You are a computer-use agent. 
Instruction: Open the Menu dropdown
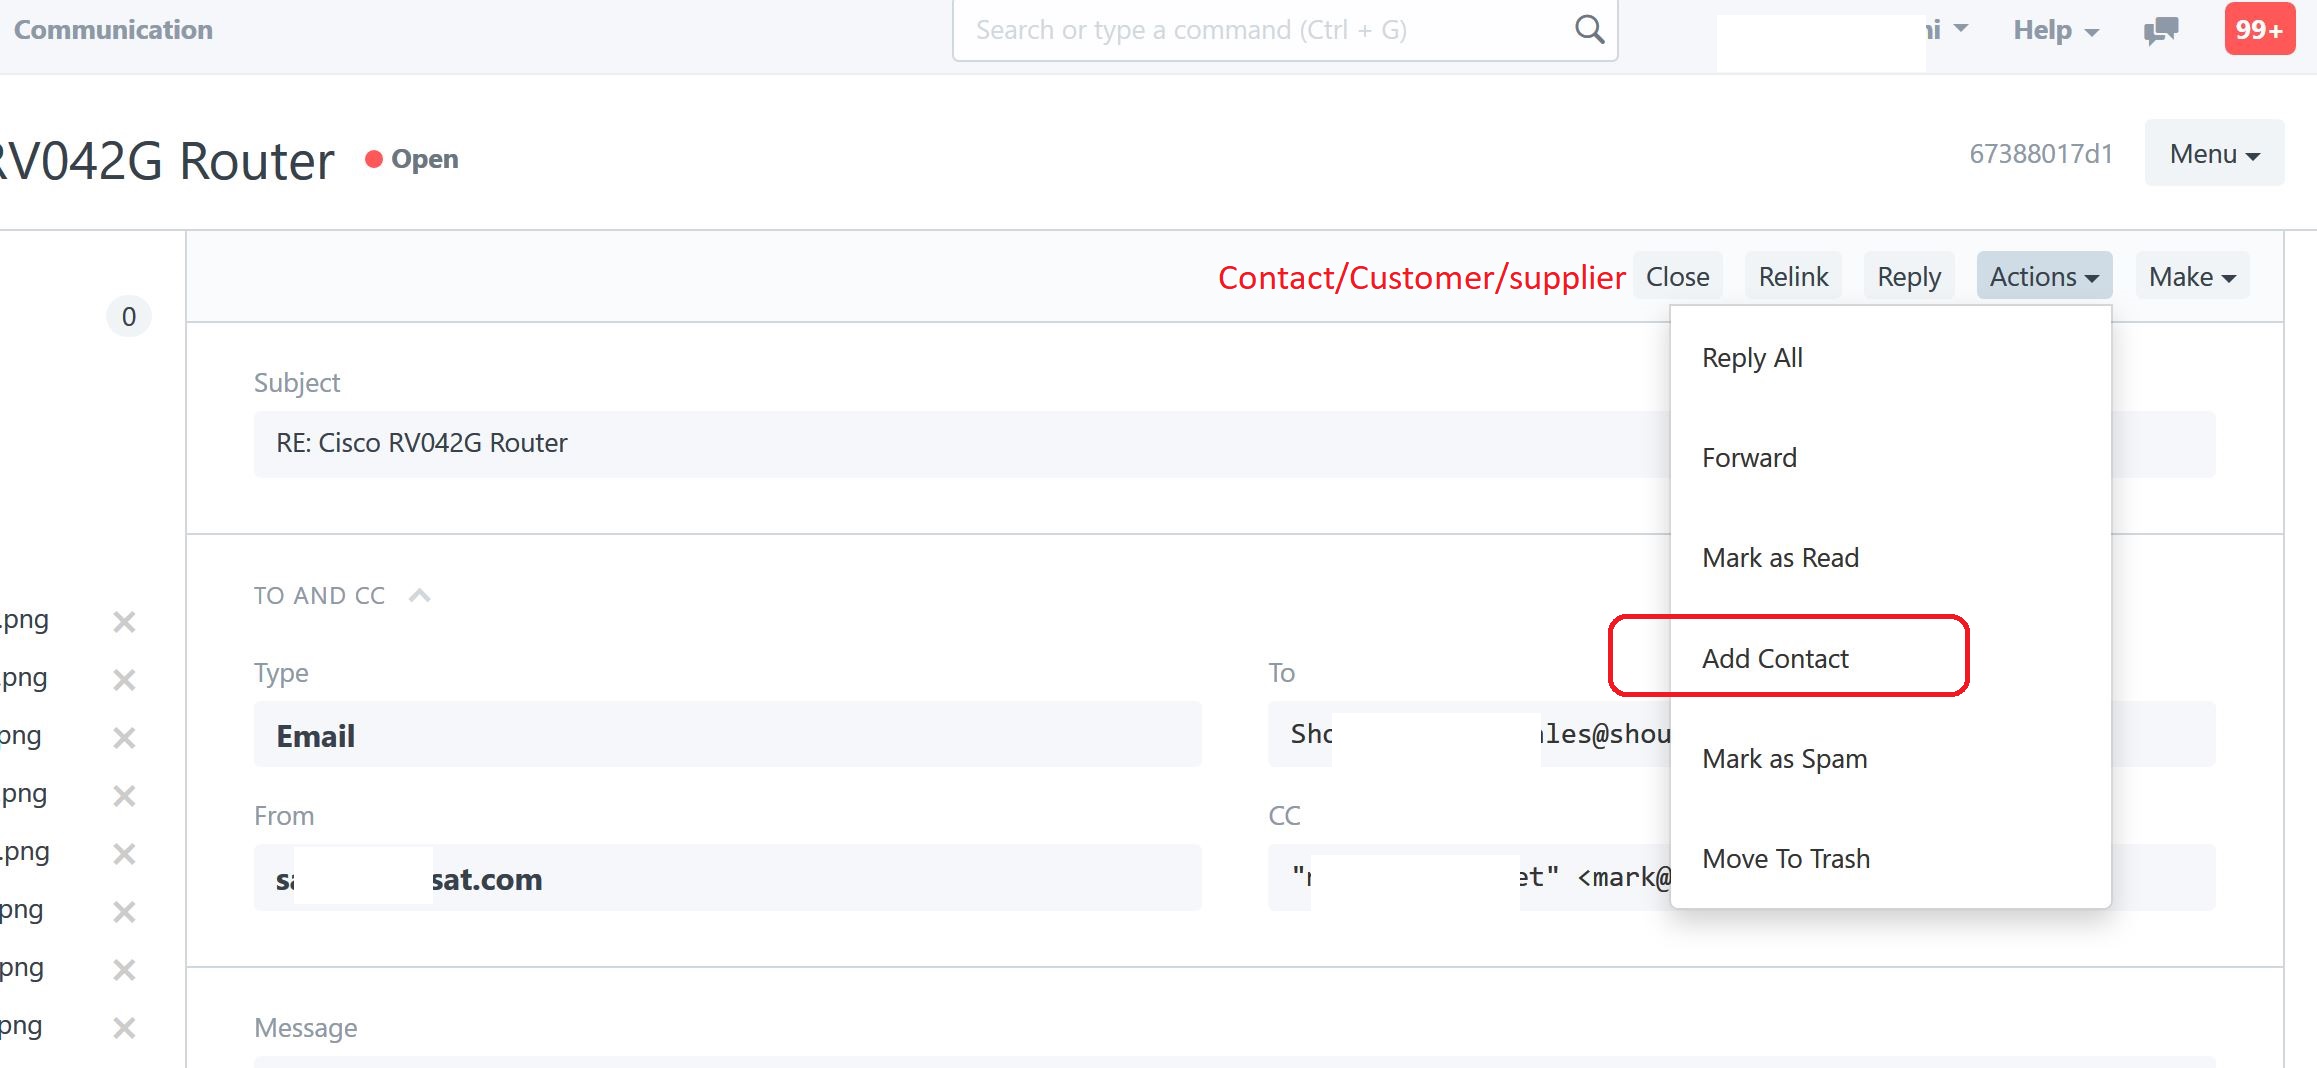click(x=2213, y=153)
